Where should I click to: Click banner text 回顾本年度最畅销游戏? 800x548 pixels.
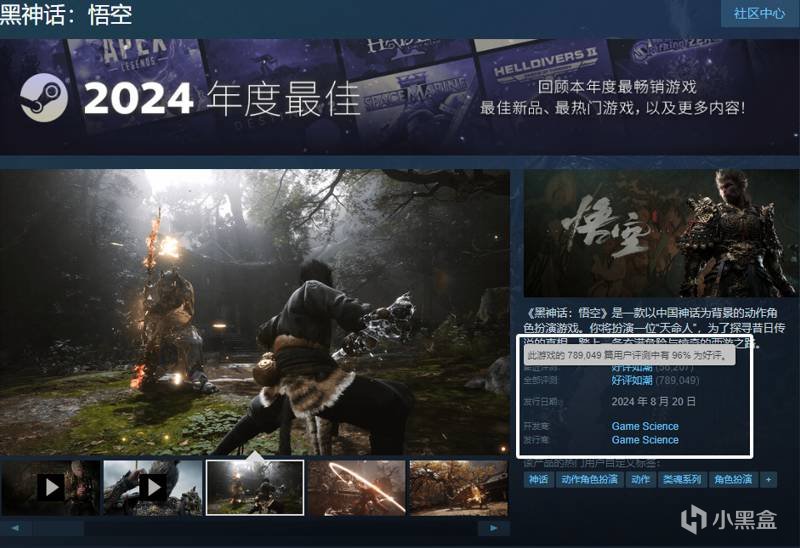click(617, 87)
